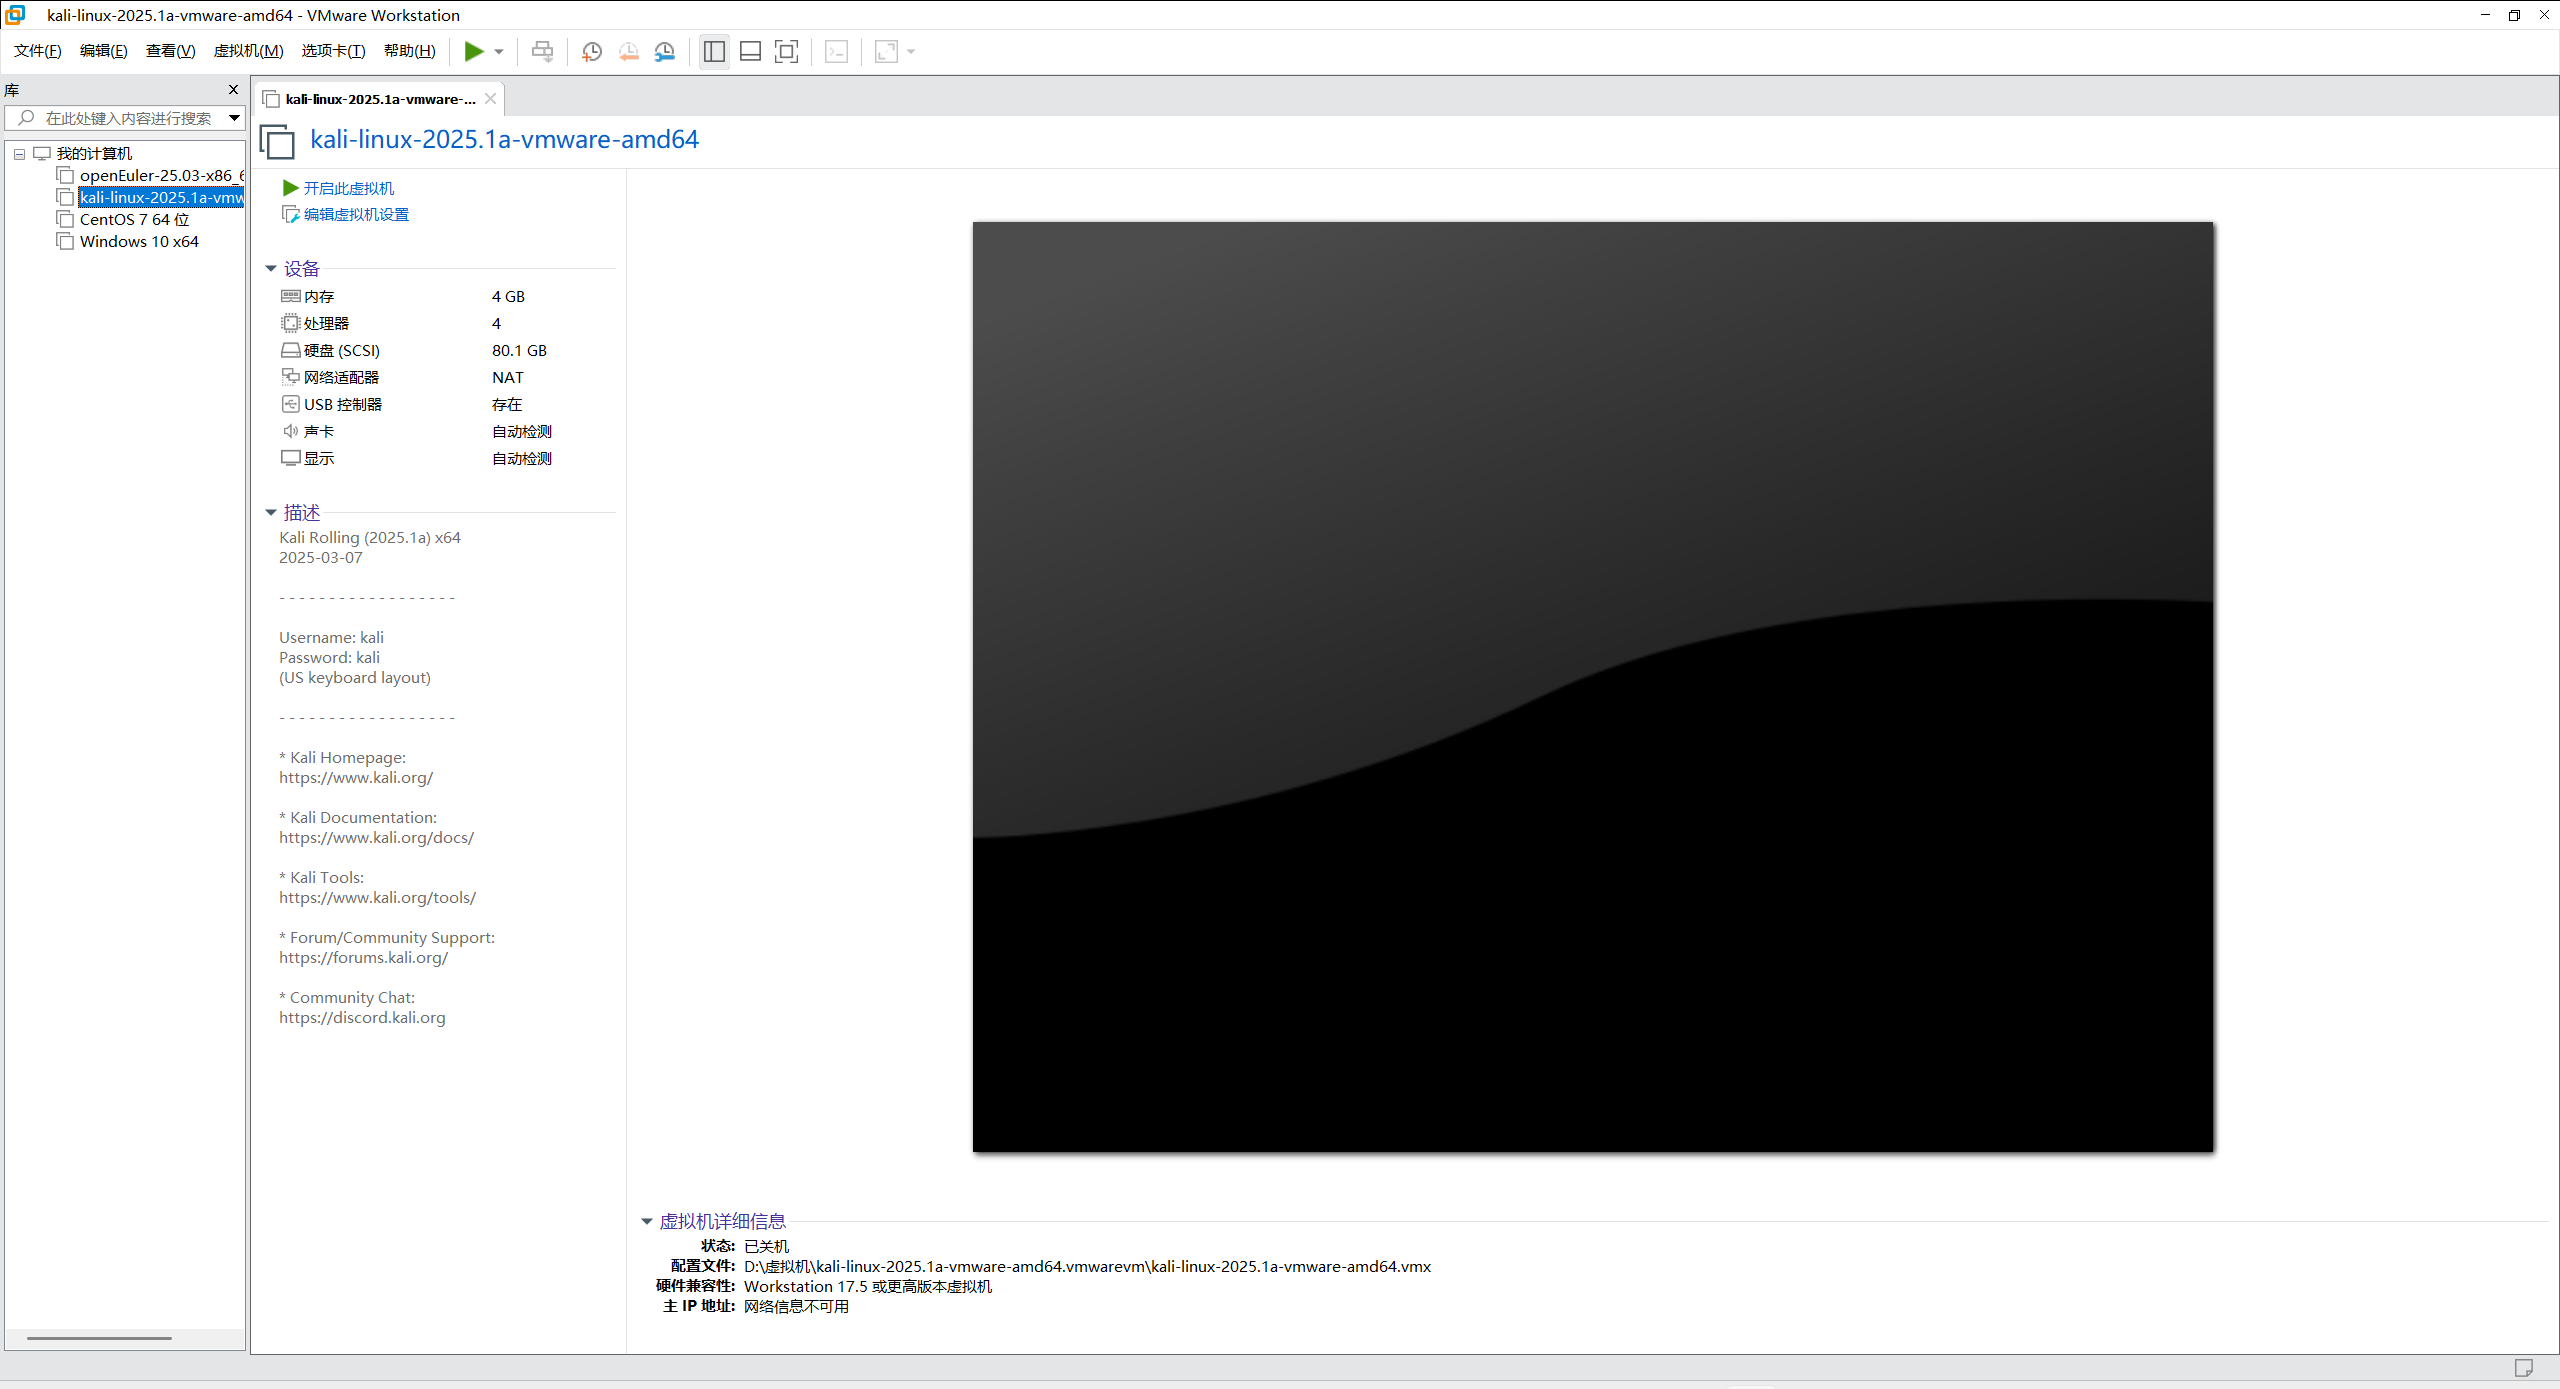Viewport: 2560px width, 1389px height.
Task: Click the memory chip icon beside 内存
Action: (290, 297)
